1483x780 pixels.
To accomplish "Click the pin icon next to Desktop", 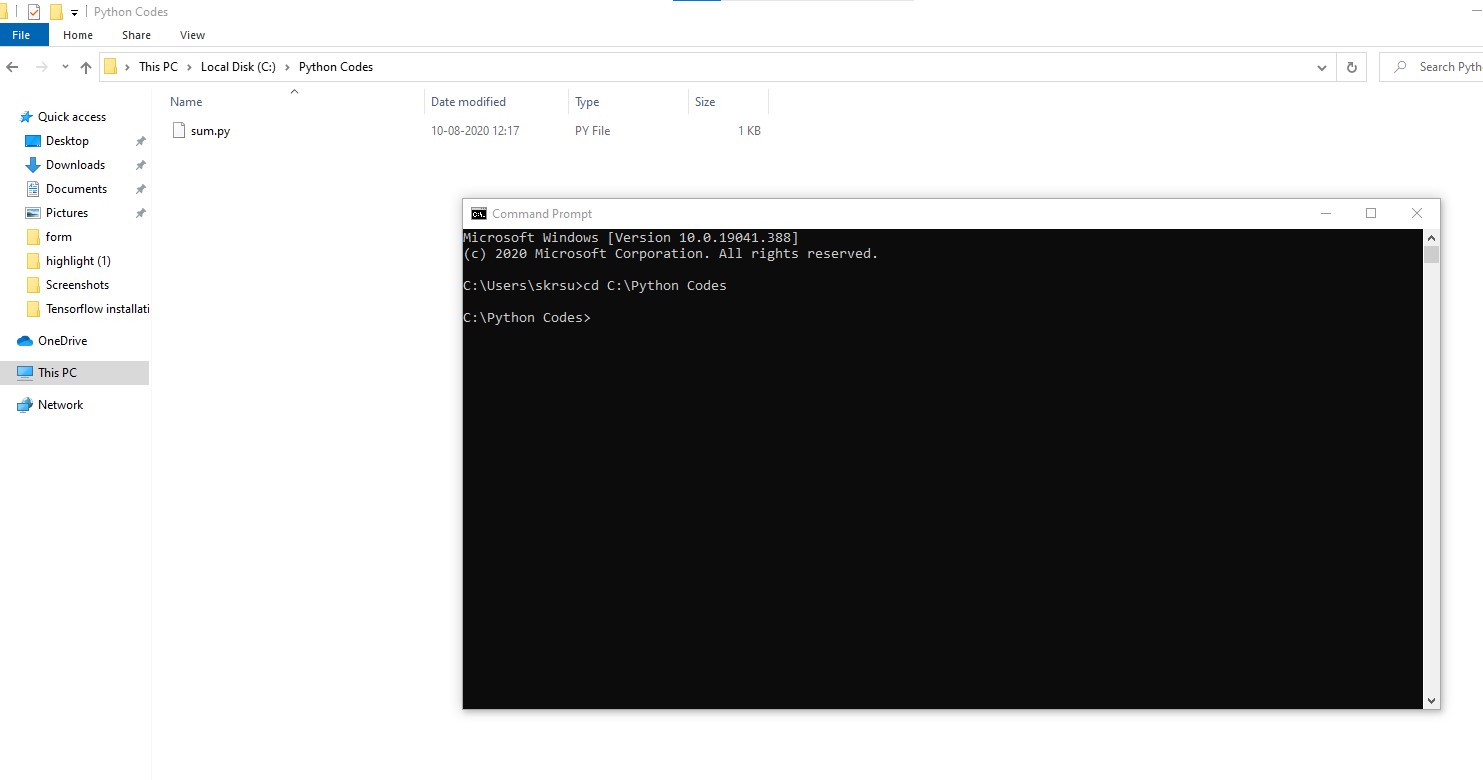I will [141, 141].
